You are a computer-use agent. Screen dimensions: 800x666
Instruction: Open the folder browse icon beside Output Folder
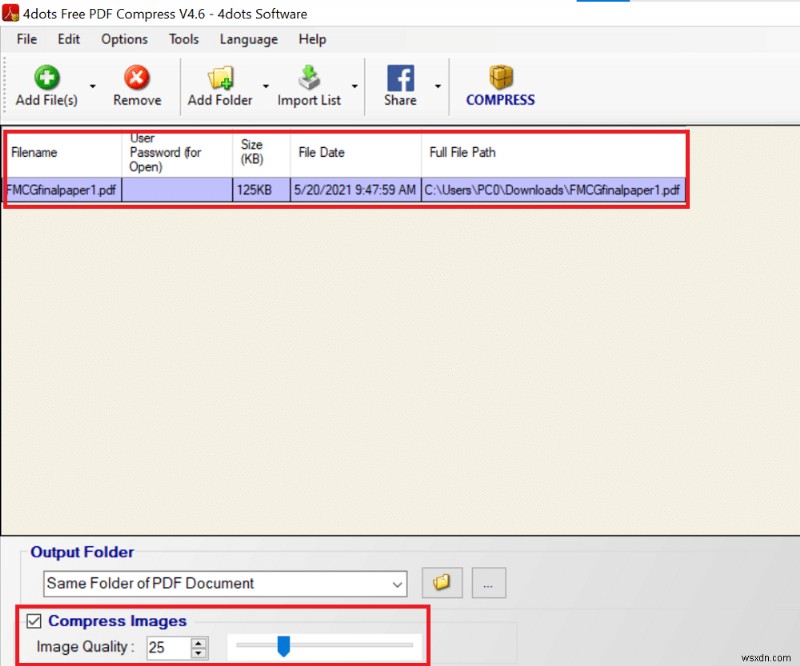442,583
